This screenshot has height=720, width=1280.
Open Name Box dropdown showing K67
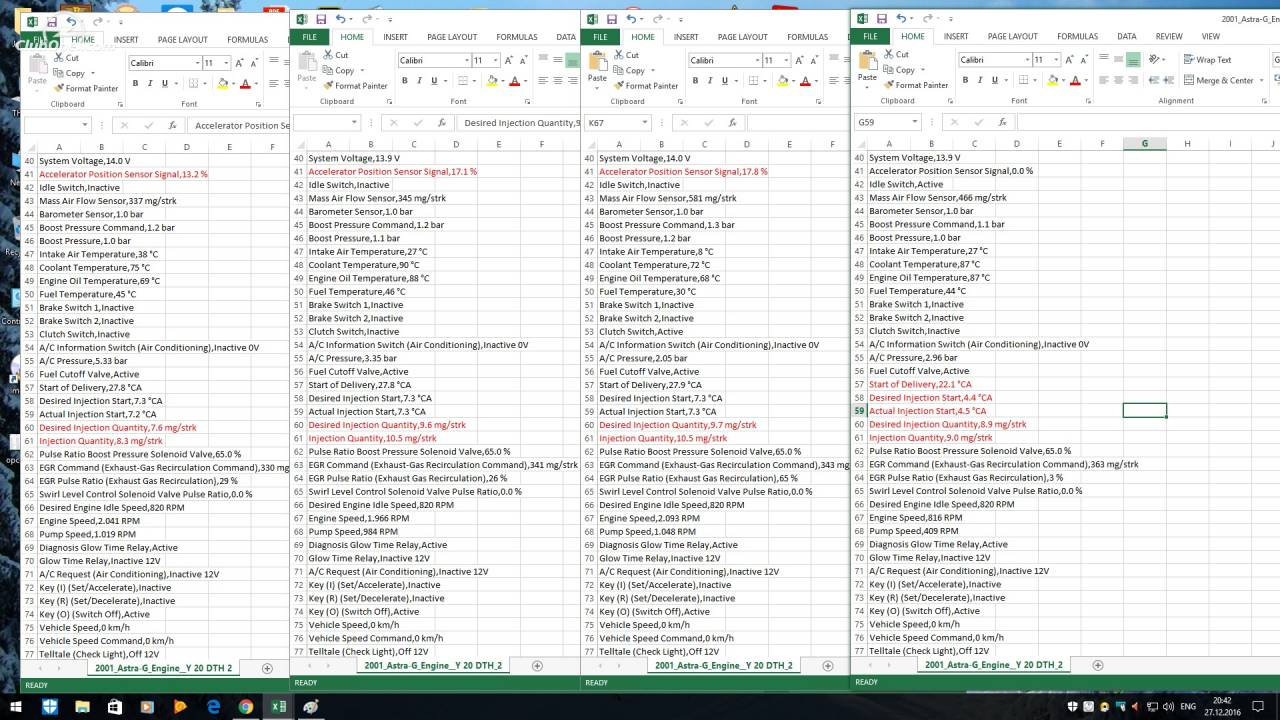[645, 122]
